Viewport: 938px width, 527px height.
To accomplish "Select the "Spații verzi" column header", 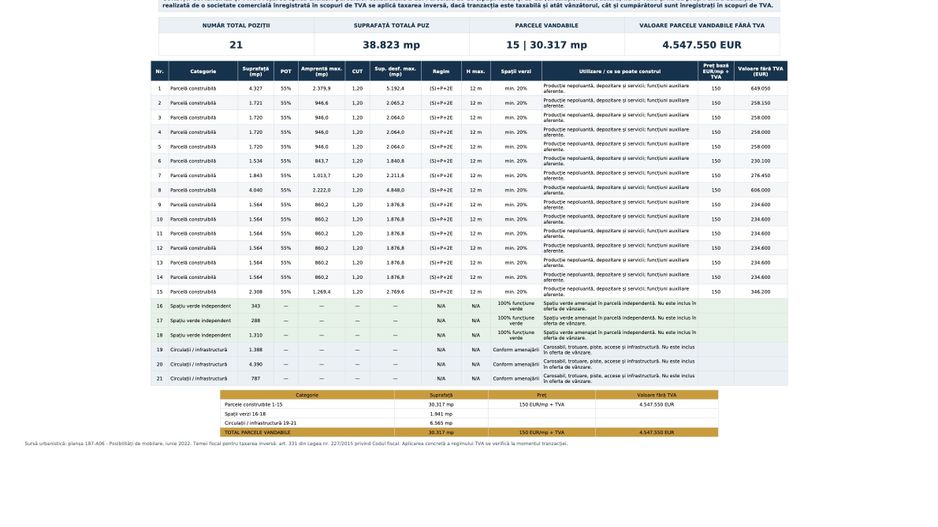I will coord(516,71).
